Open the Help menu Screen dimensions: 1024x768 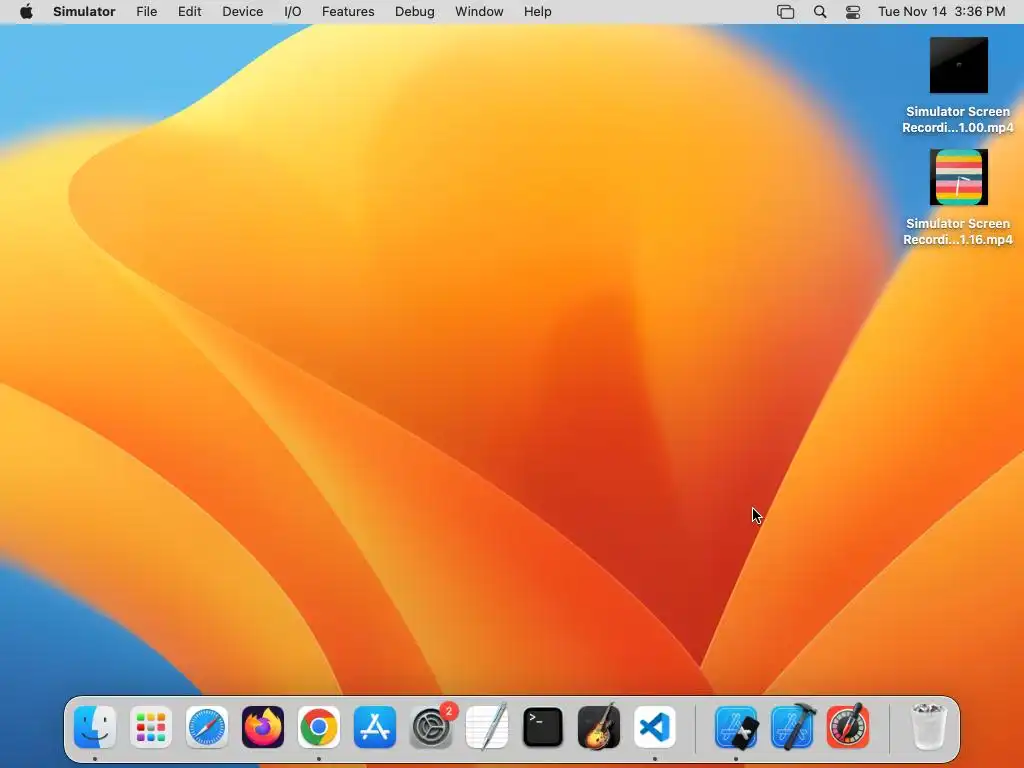(537, 12)
